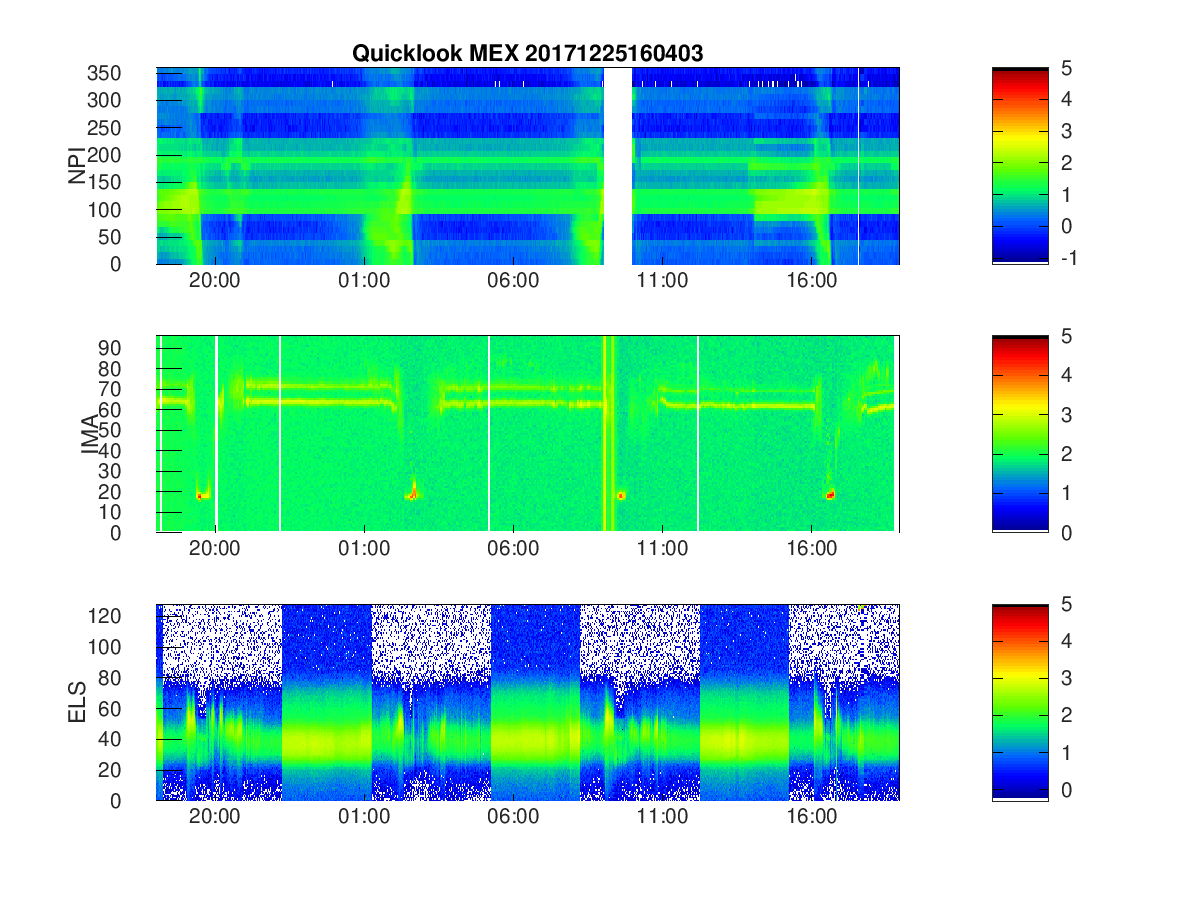The image size is (1200, 900).
Task: Click the ELS panel colorbar
Action: pyautogui.click(x=1020, y=702)
